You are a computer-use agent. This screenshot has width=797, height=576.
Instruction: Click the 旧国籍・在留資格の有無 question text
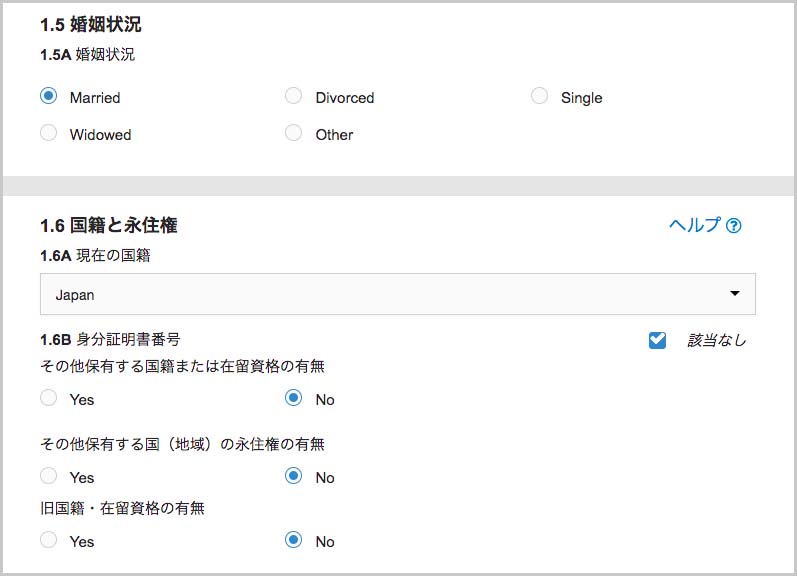(122, 508)
